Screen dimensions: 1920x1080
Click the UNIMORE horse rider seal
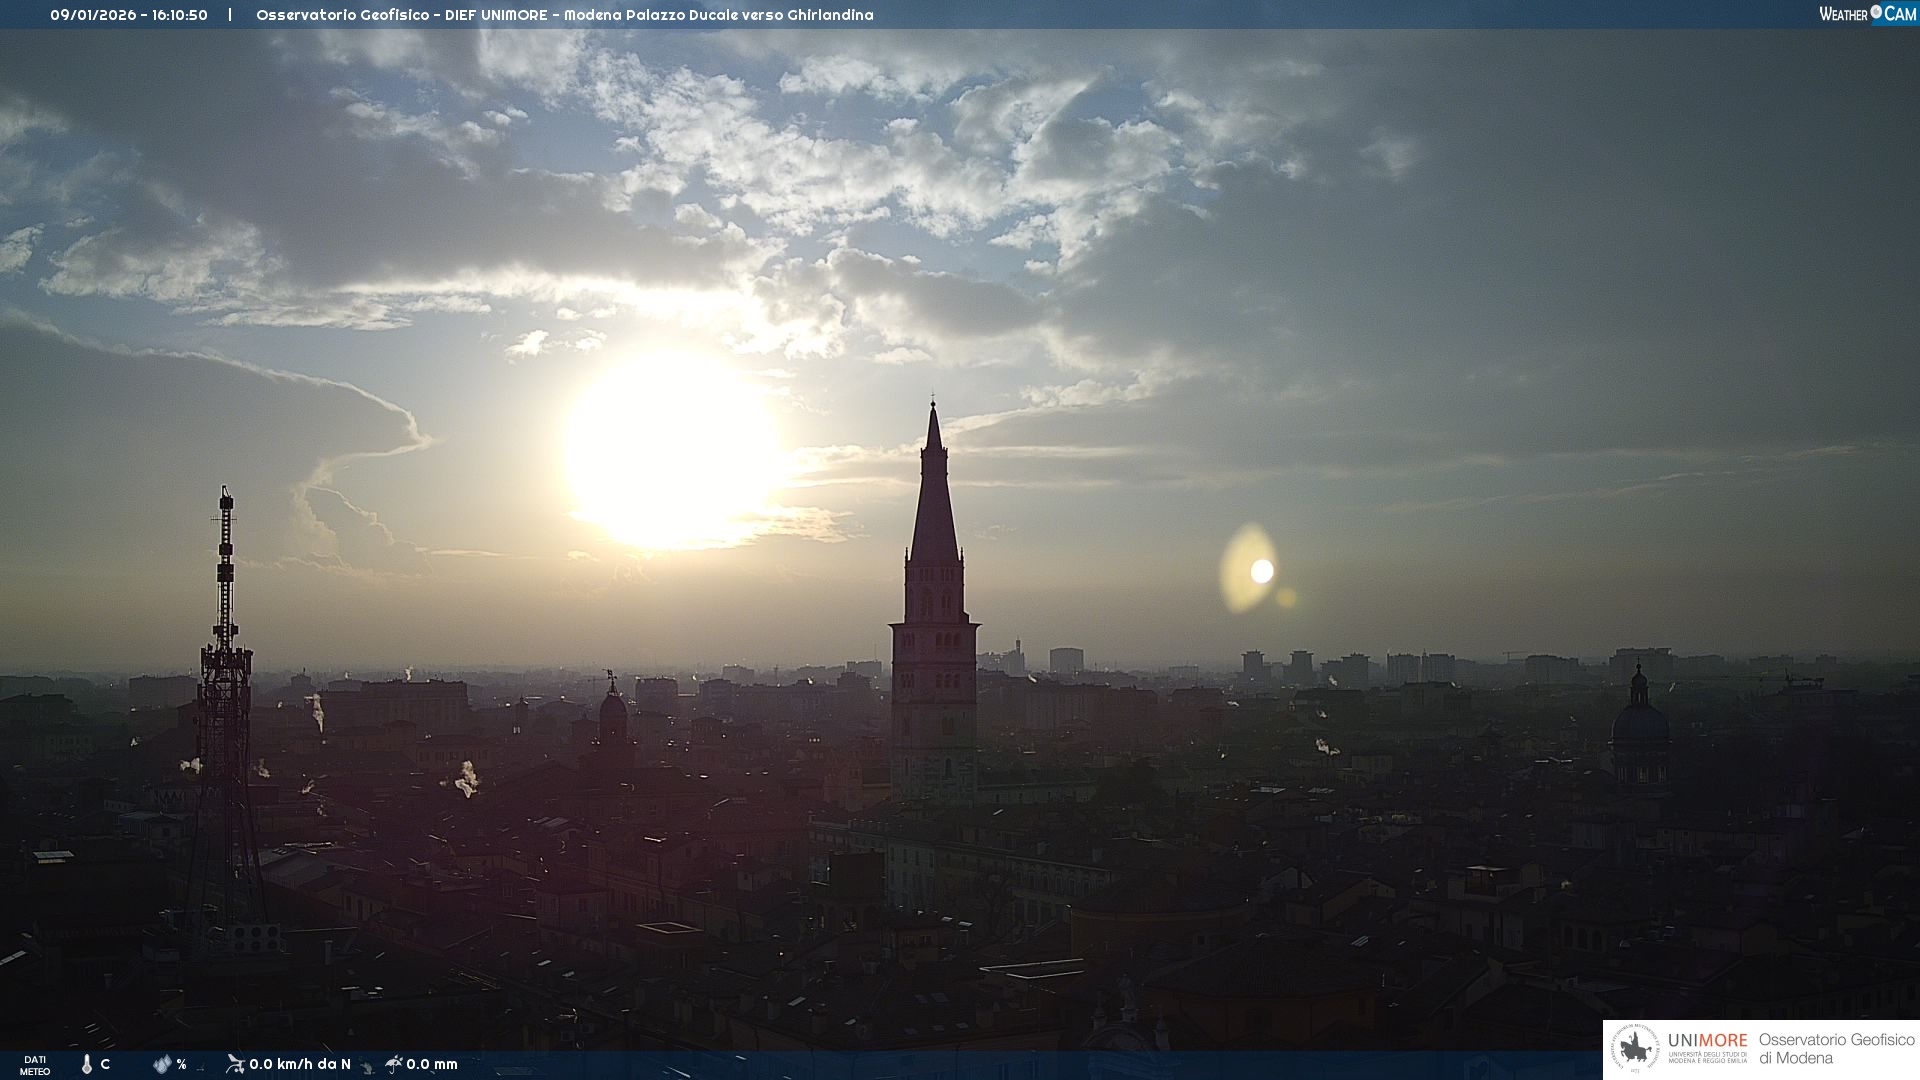pos(1635,1049)
